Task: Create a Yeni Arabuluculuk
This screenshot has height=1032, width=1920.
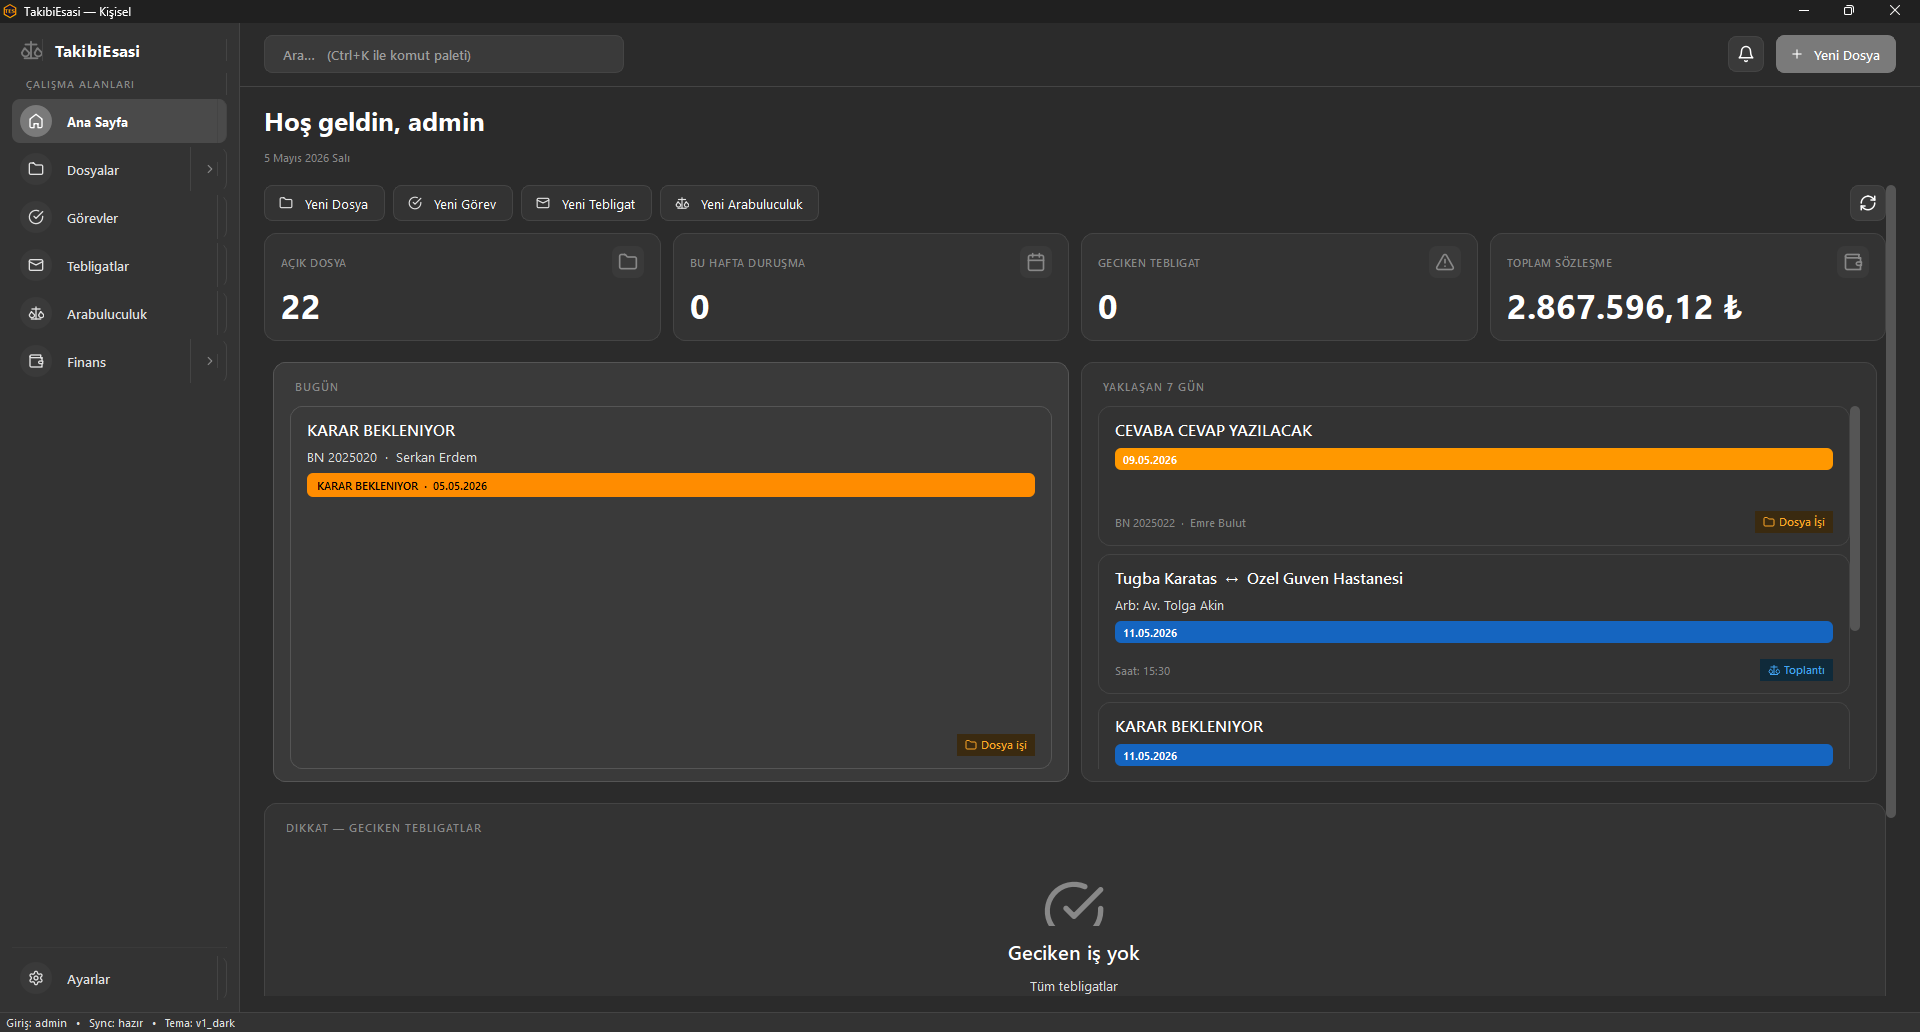Action: [x=739, y=203]
